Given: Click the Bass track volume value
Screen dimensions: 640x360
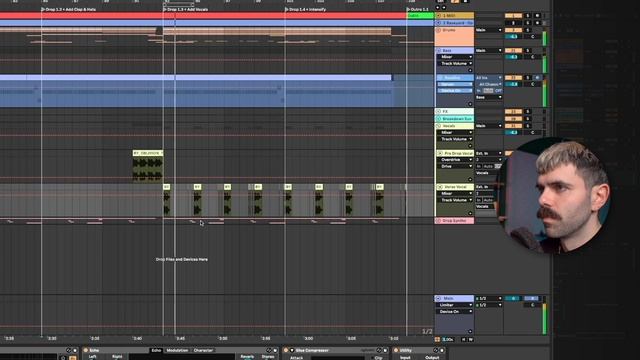Looking at the screenshot, I should [x=513, y=57].
